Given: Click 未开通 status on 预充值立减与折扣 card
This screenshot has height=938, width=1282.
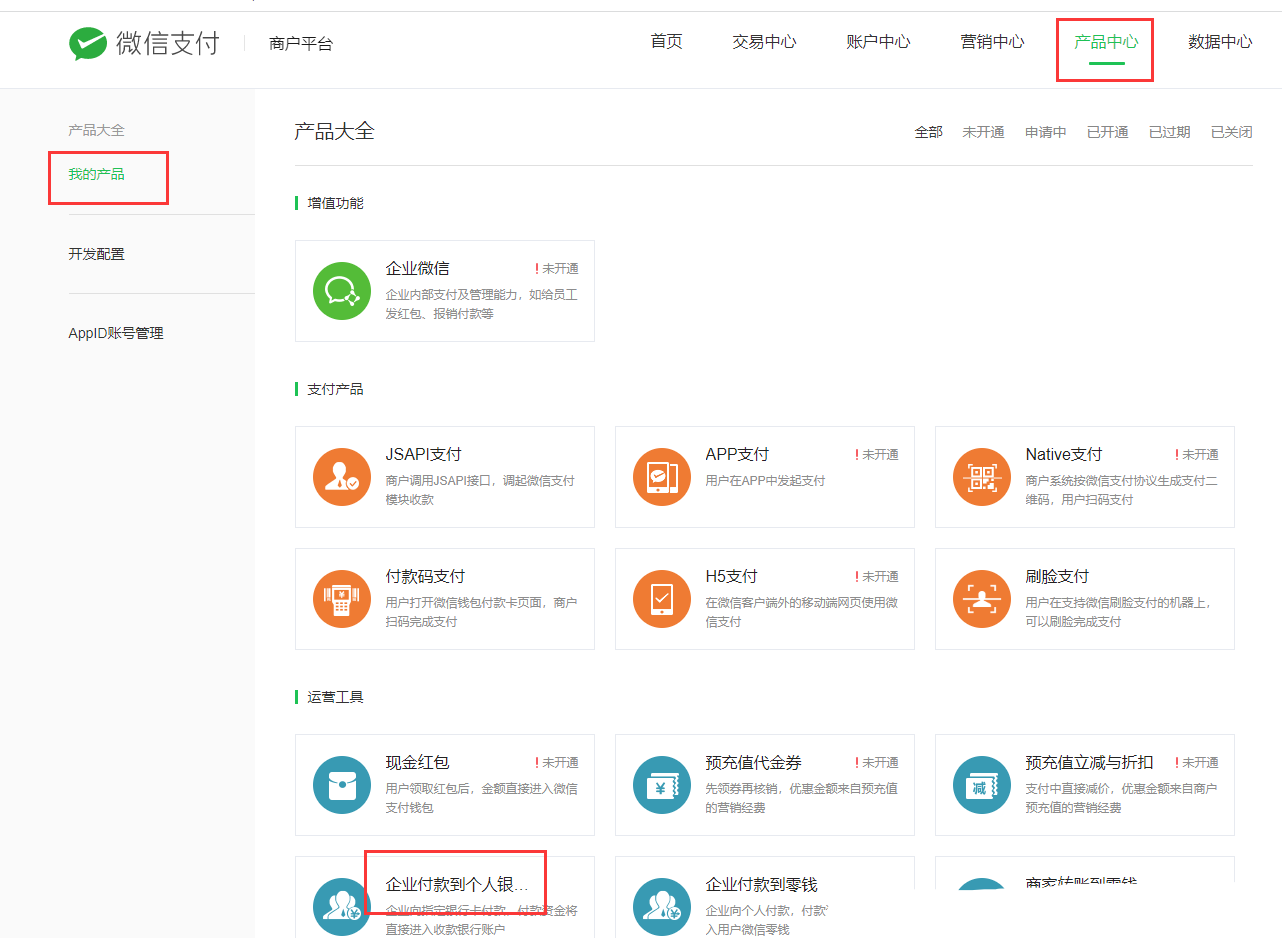Looking at the screenshot, I should coord(1197,763).
